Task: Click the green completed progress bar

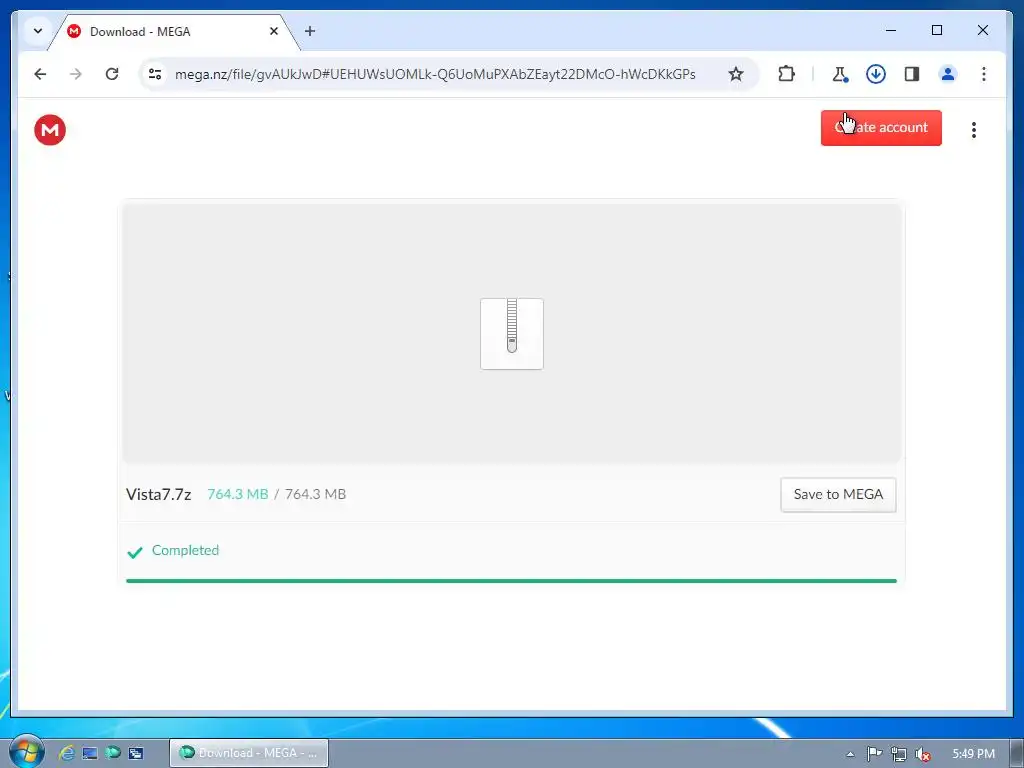Action: (x=511, y=581)
